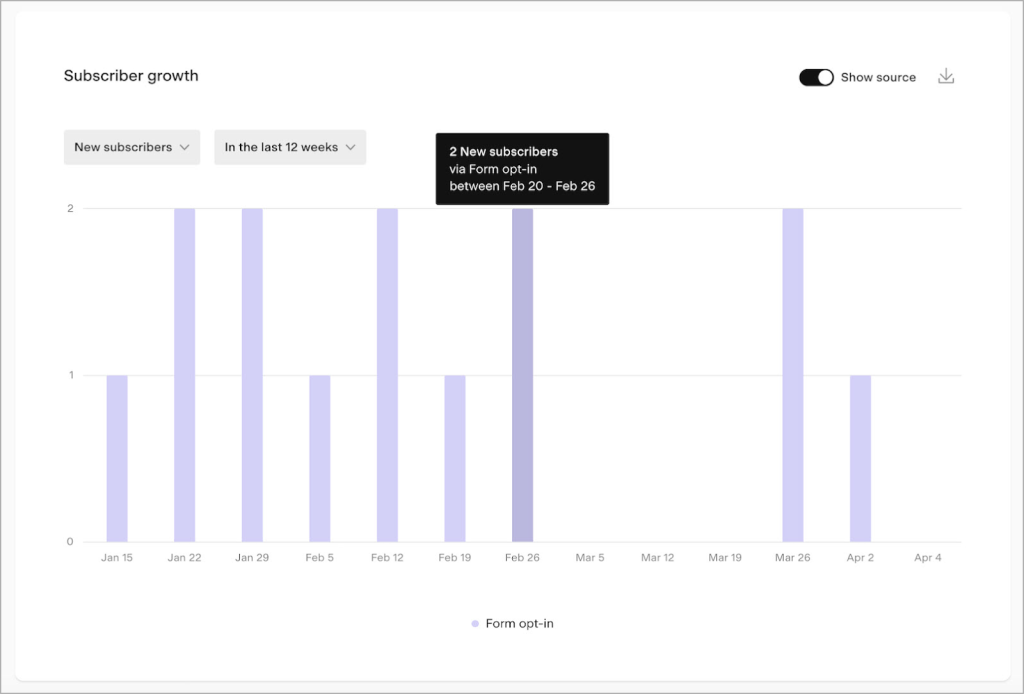Click the download chart icon
The height and width of the screenshot is (694, 1024).
click(x=946, y=77)
